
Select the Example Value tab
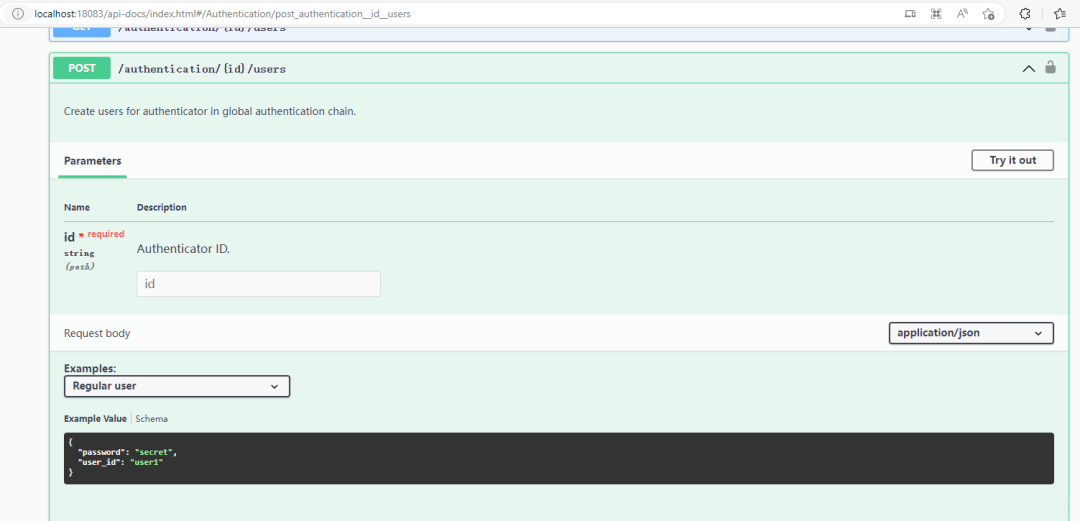95,419
